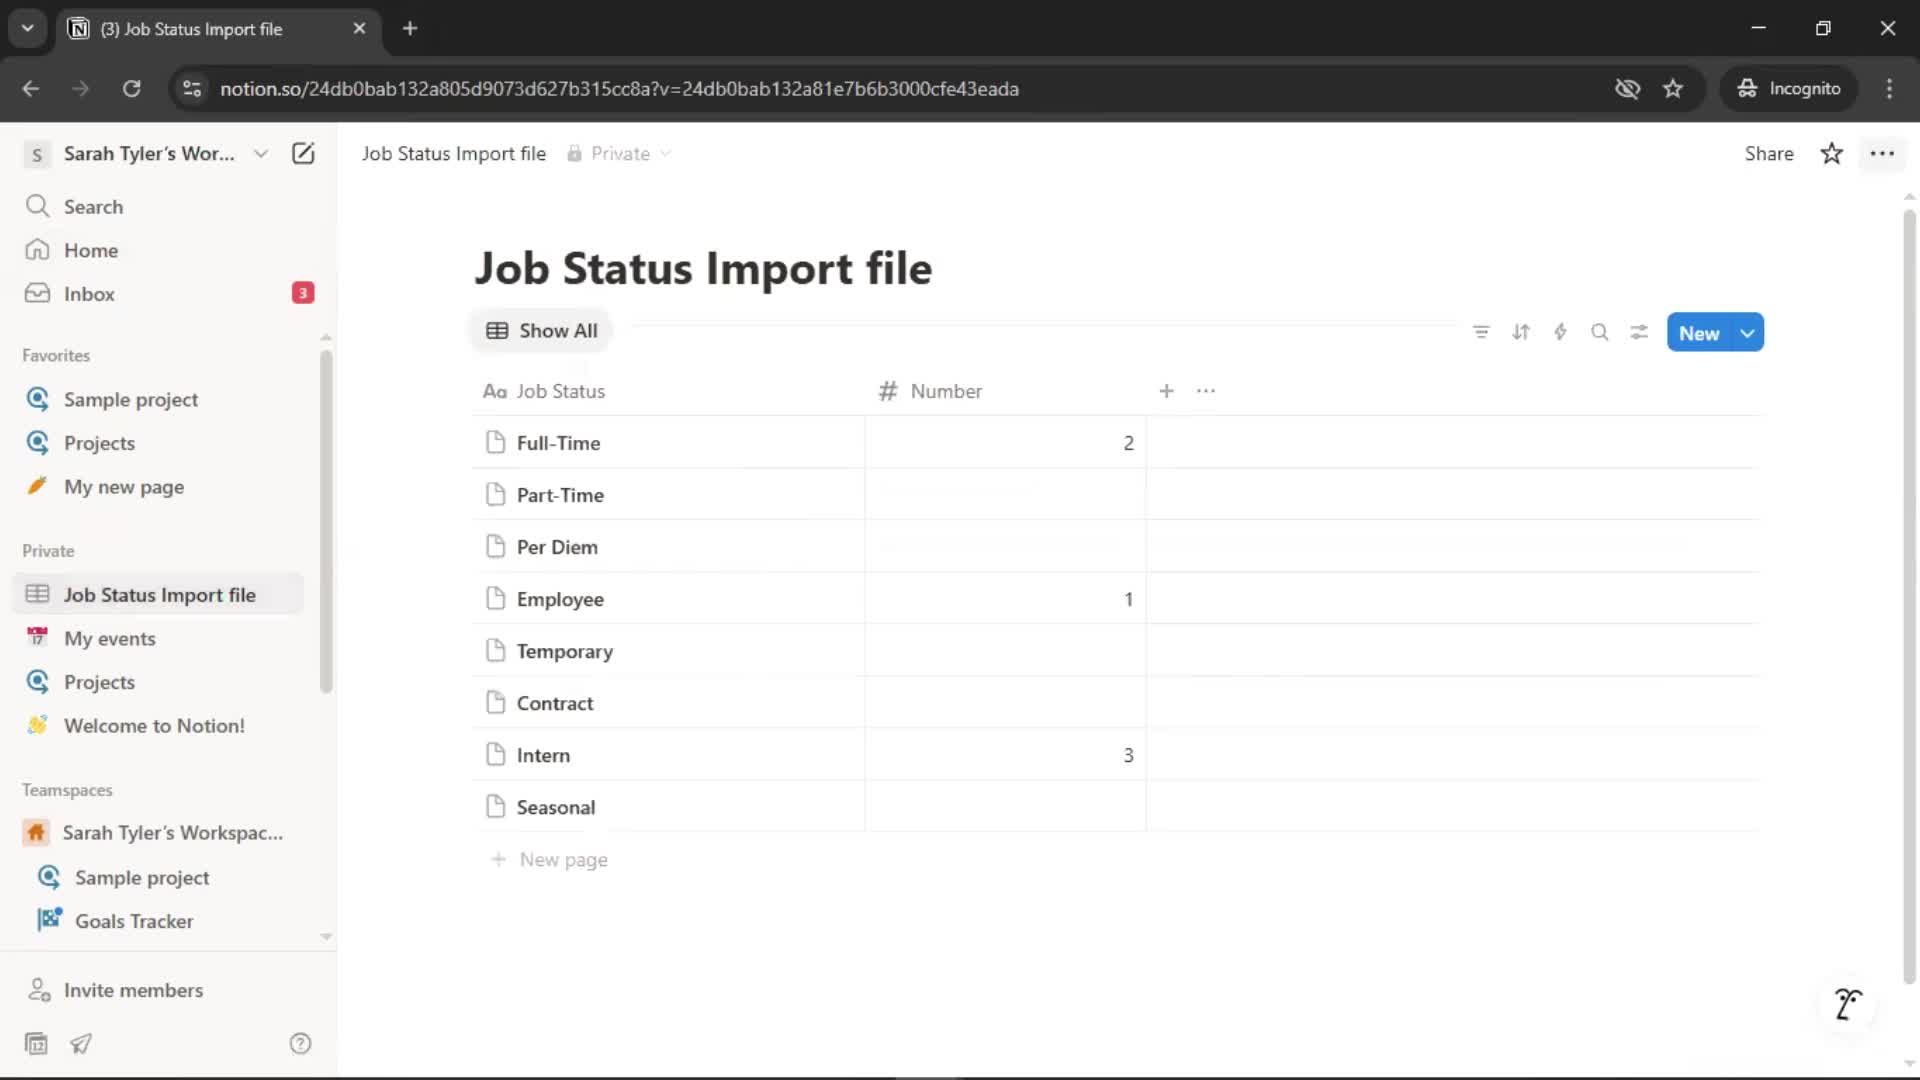Open the Part-Time row
The height and width of the screenshot is (1080, 1920).
pyautogui.click(x=560, y=495)
